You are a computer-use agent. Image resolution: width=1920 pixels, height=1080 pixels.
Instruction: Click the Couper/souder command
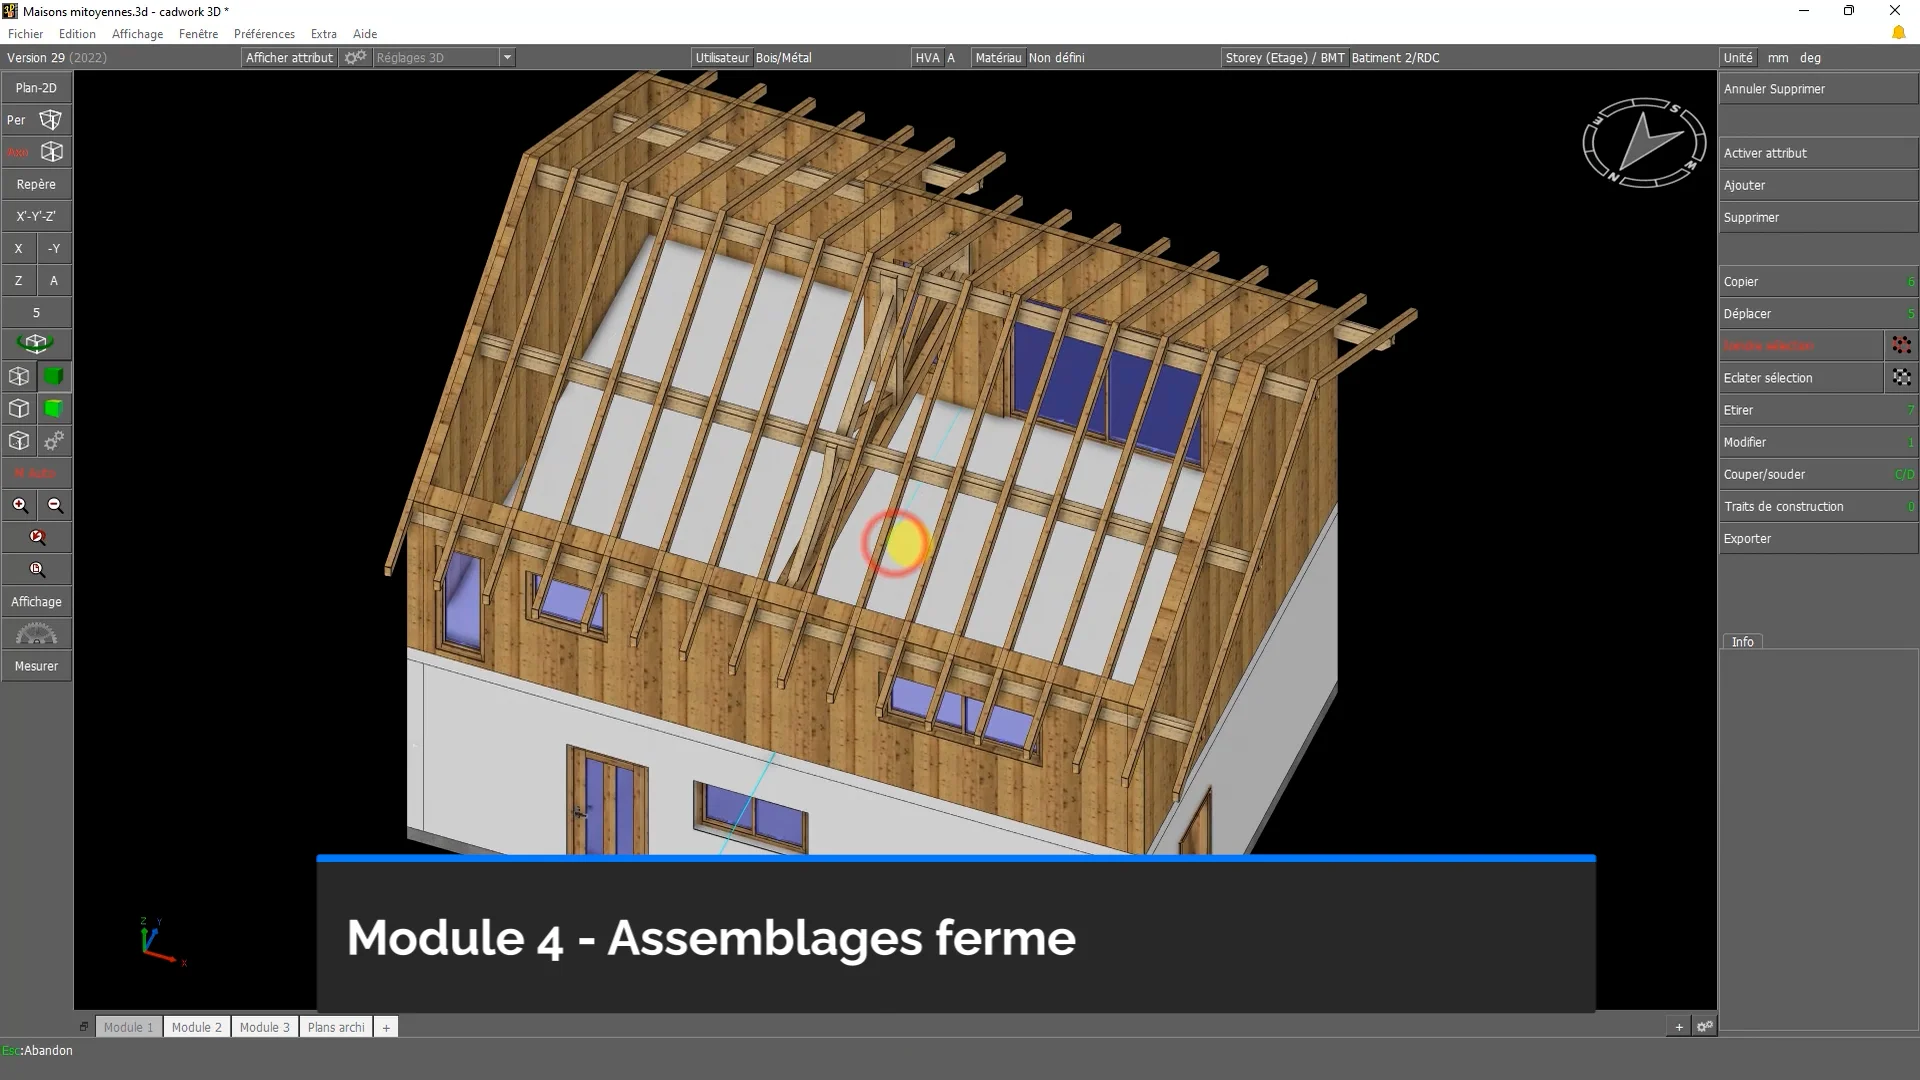1818,474
